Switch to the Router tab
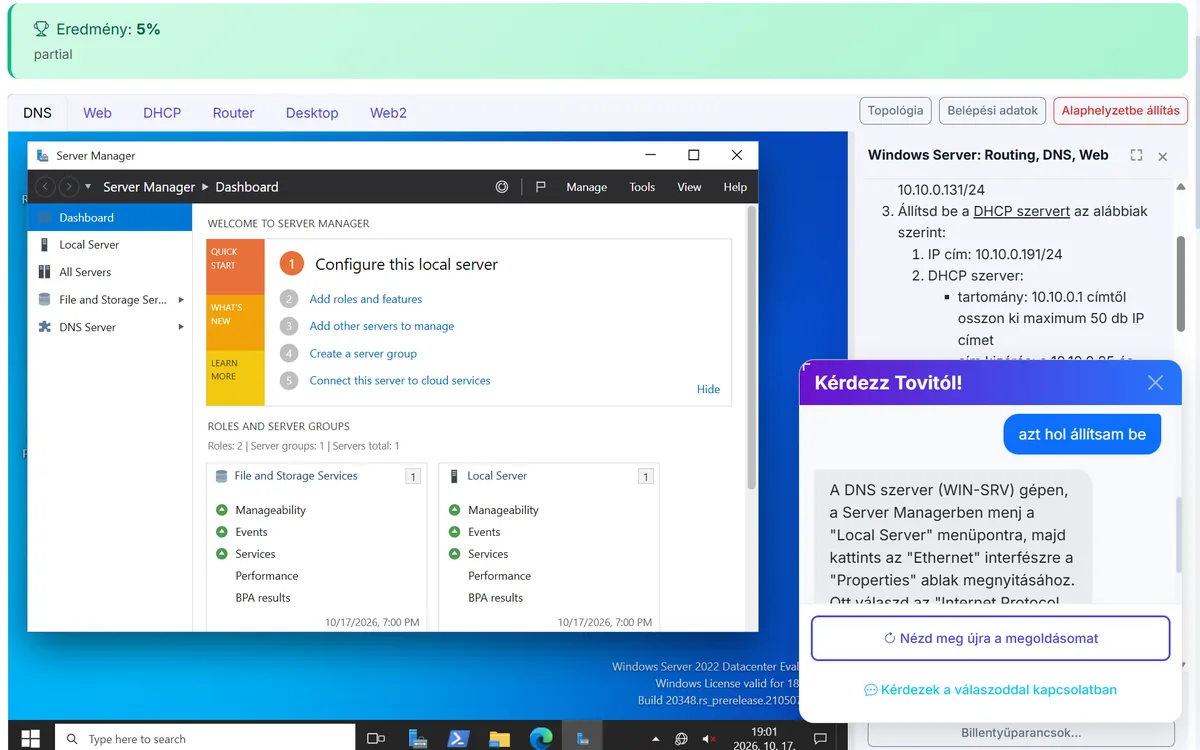 pos(233,113)
